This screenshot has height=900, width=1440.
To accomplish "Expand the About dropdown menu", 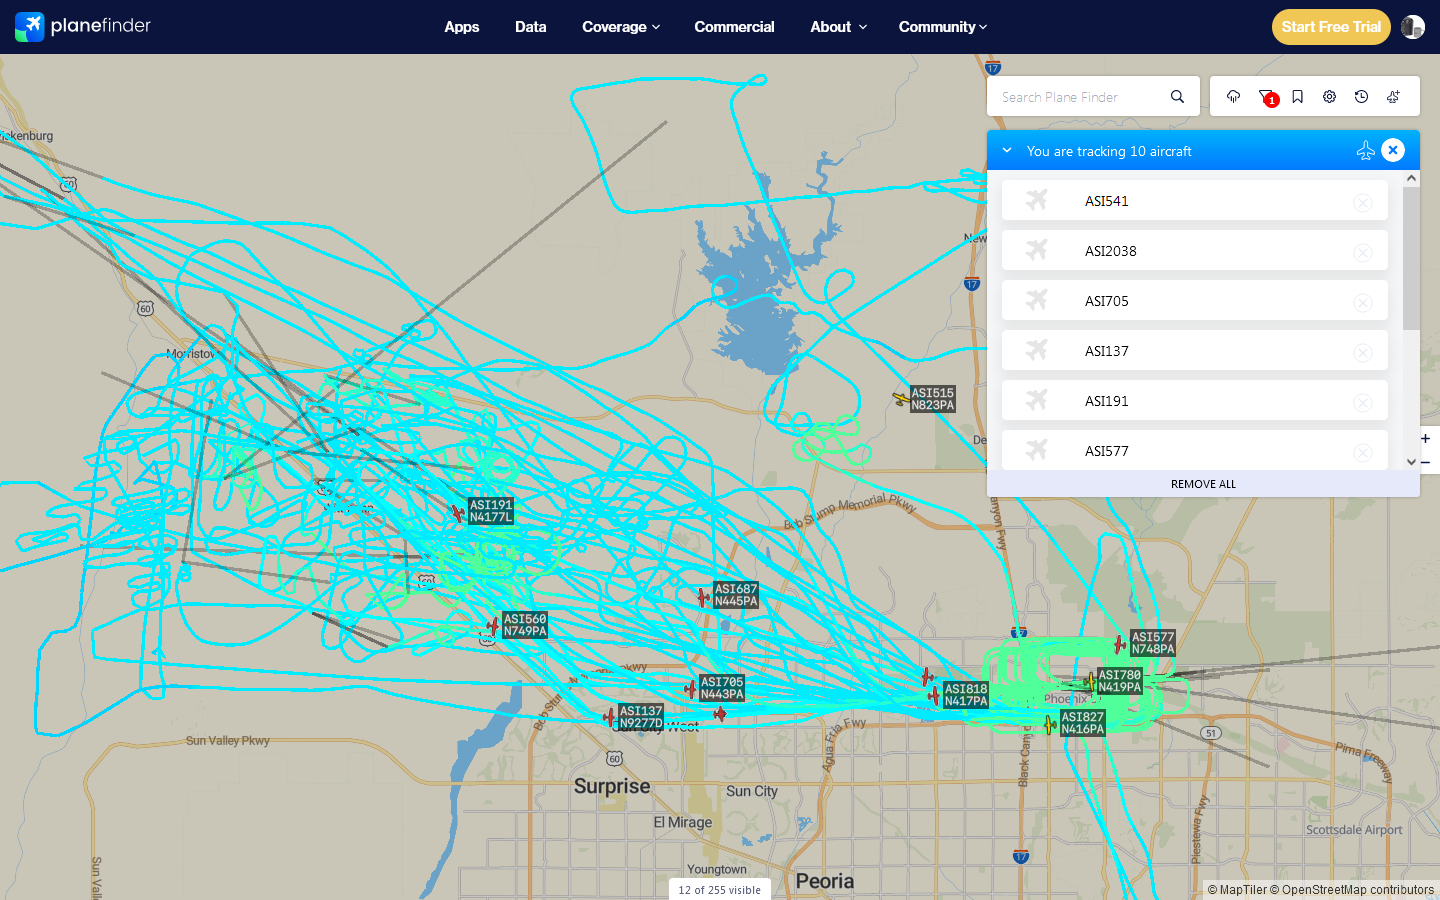I will click(x=839, y=27).
